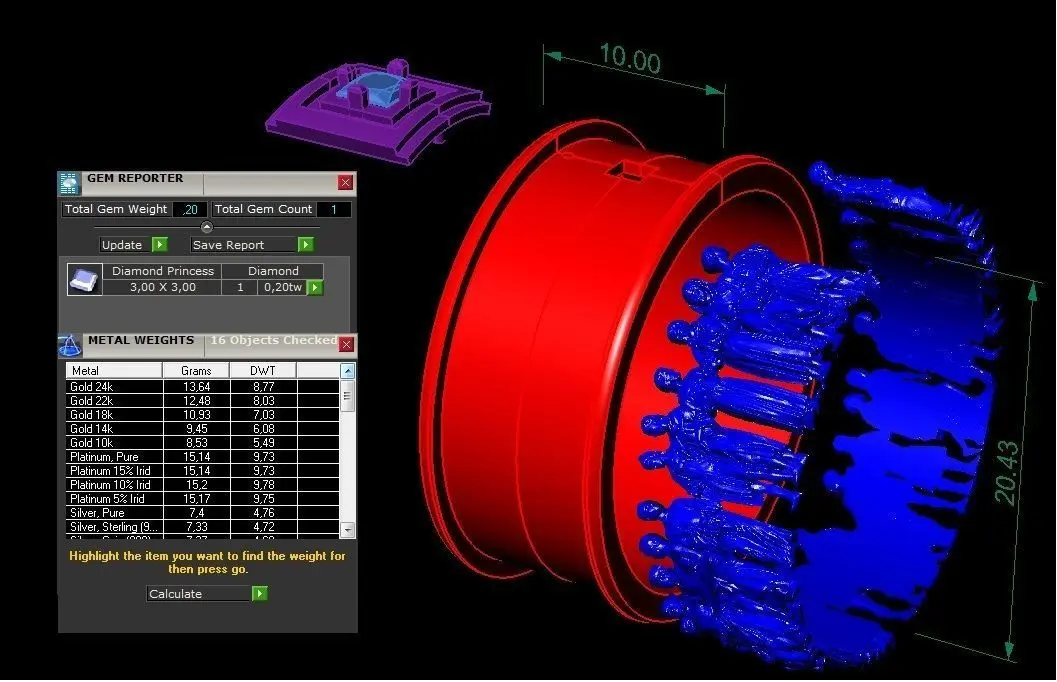The height and width of the screenshot is (682, 1057).
Task: Click the metal list scroll-up arrow
Action: coord(347,371)
